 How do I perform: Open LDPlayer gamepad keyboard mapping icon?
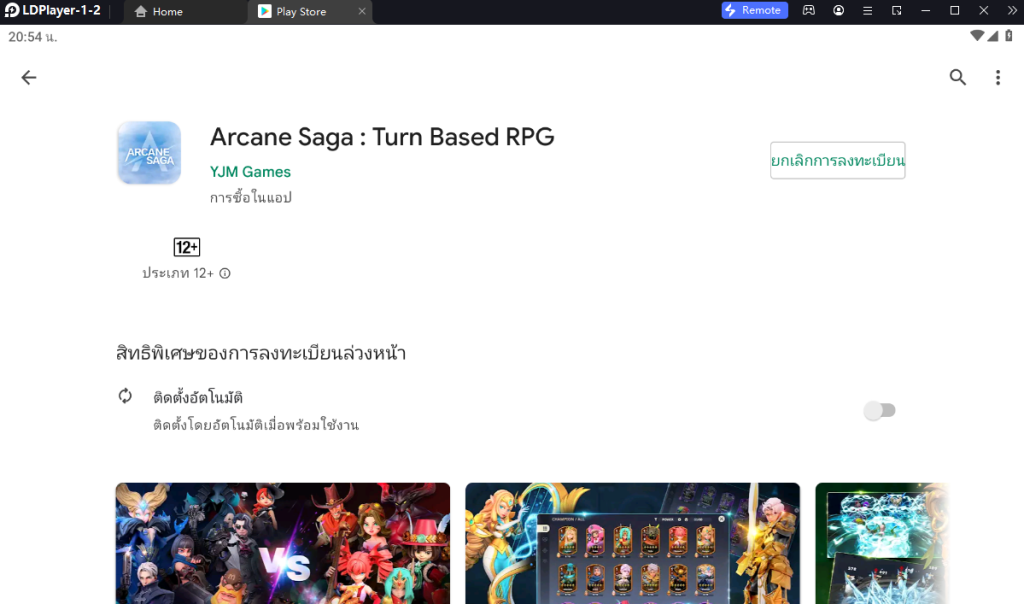click(x=808, y=10)
